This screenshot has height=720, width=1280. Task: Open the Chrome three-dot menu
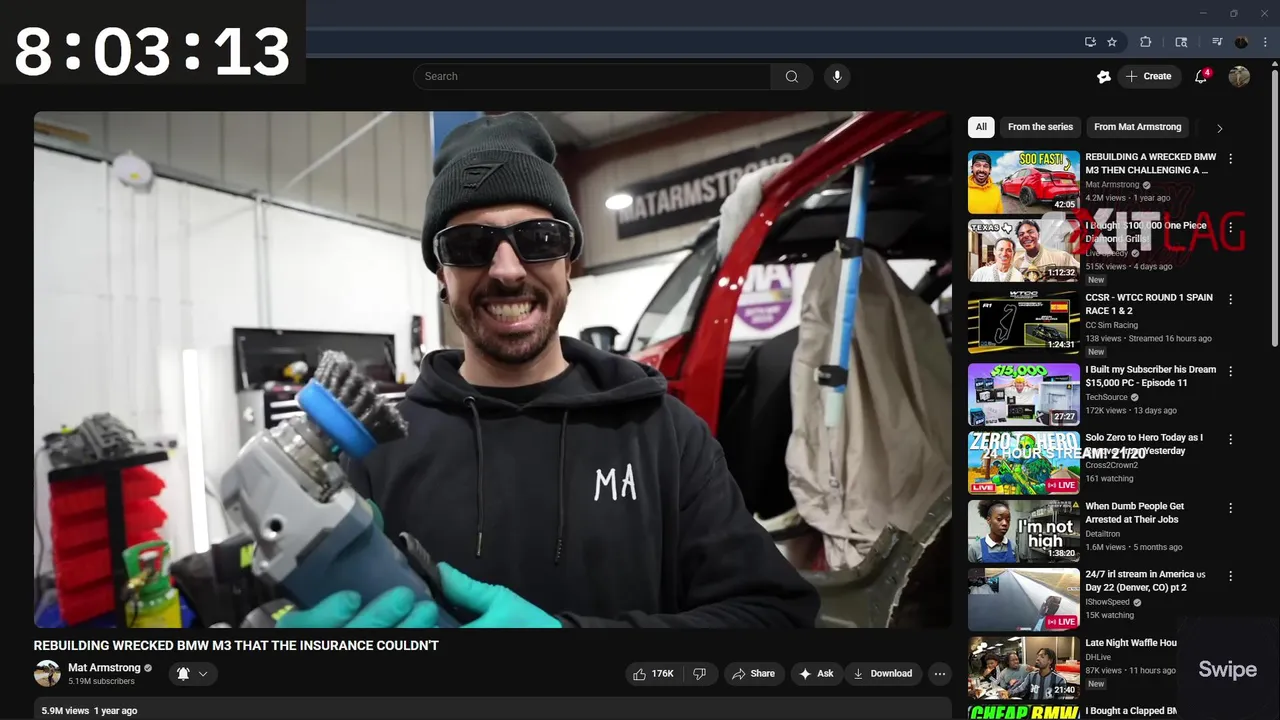(x=1265, y=42)
